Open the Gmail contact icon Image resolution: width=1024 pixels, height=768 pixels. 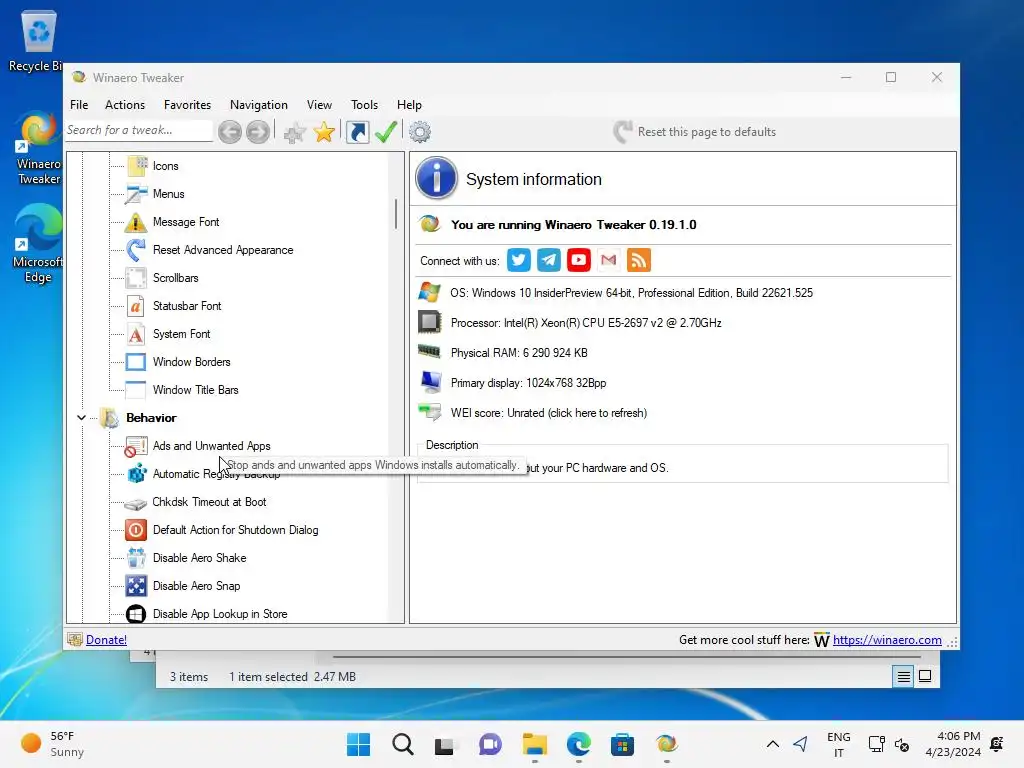point(609,260)
